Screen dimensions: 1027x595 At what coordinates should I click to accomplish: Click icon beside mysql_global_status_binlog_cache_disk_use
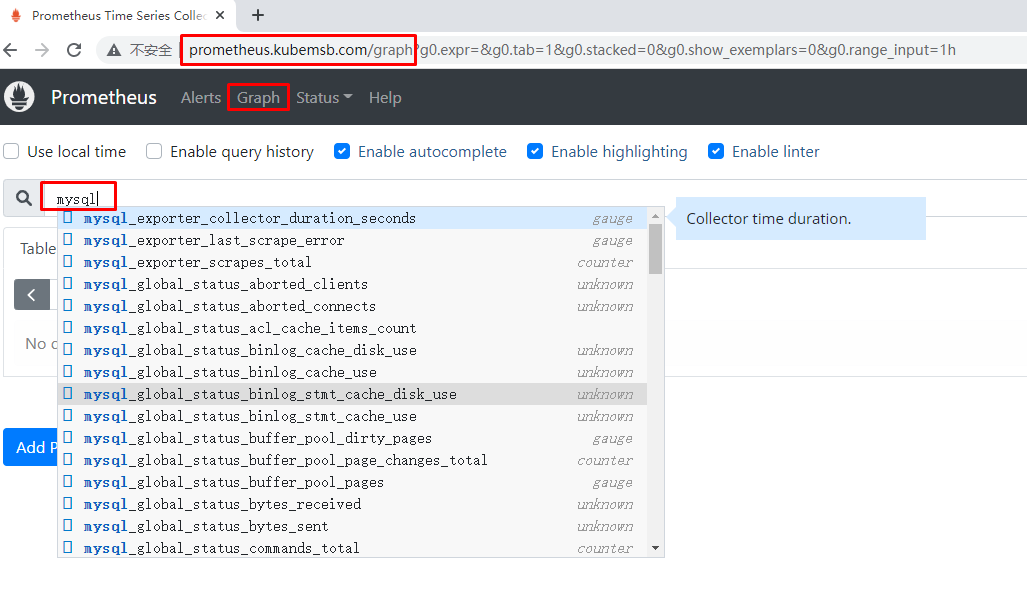coord(68,349)
